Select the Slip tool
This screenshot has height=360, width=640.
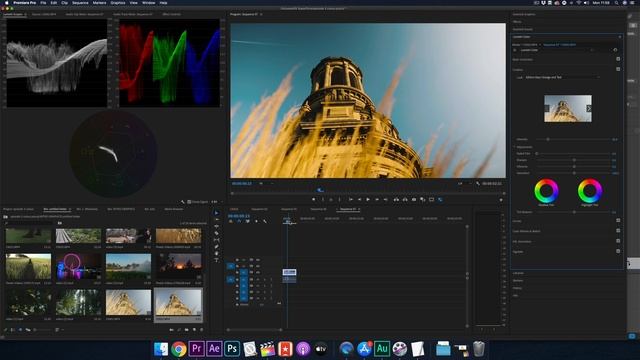point(216,240)
